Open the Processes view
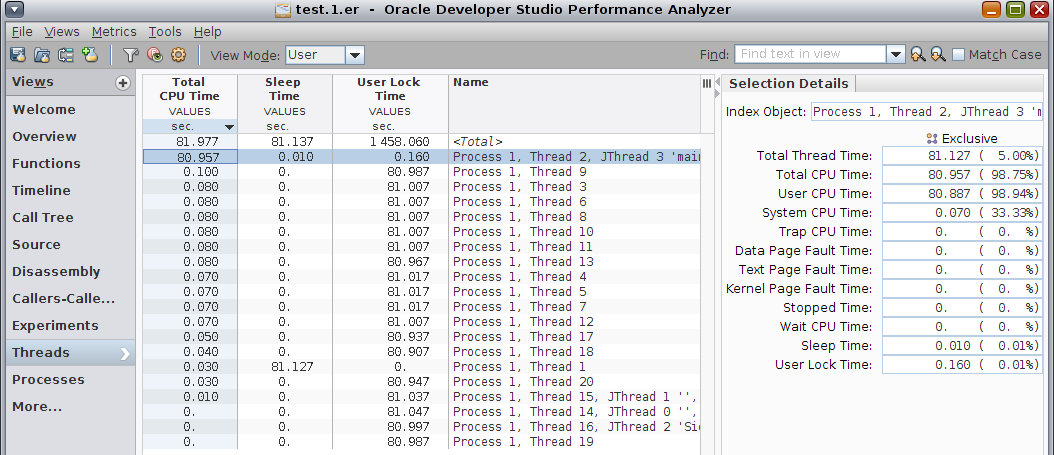Viewport: 1054px width, 455px height. pos(71,380)
